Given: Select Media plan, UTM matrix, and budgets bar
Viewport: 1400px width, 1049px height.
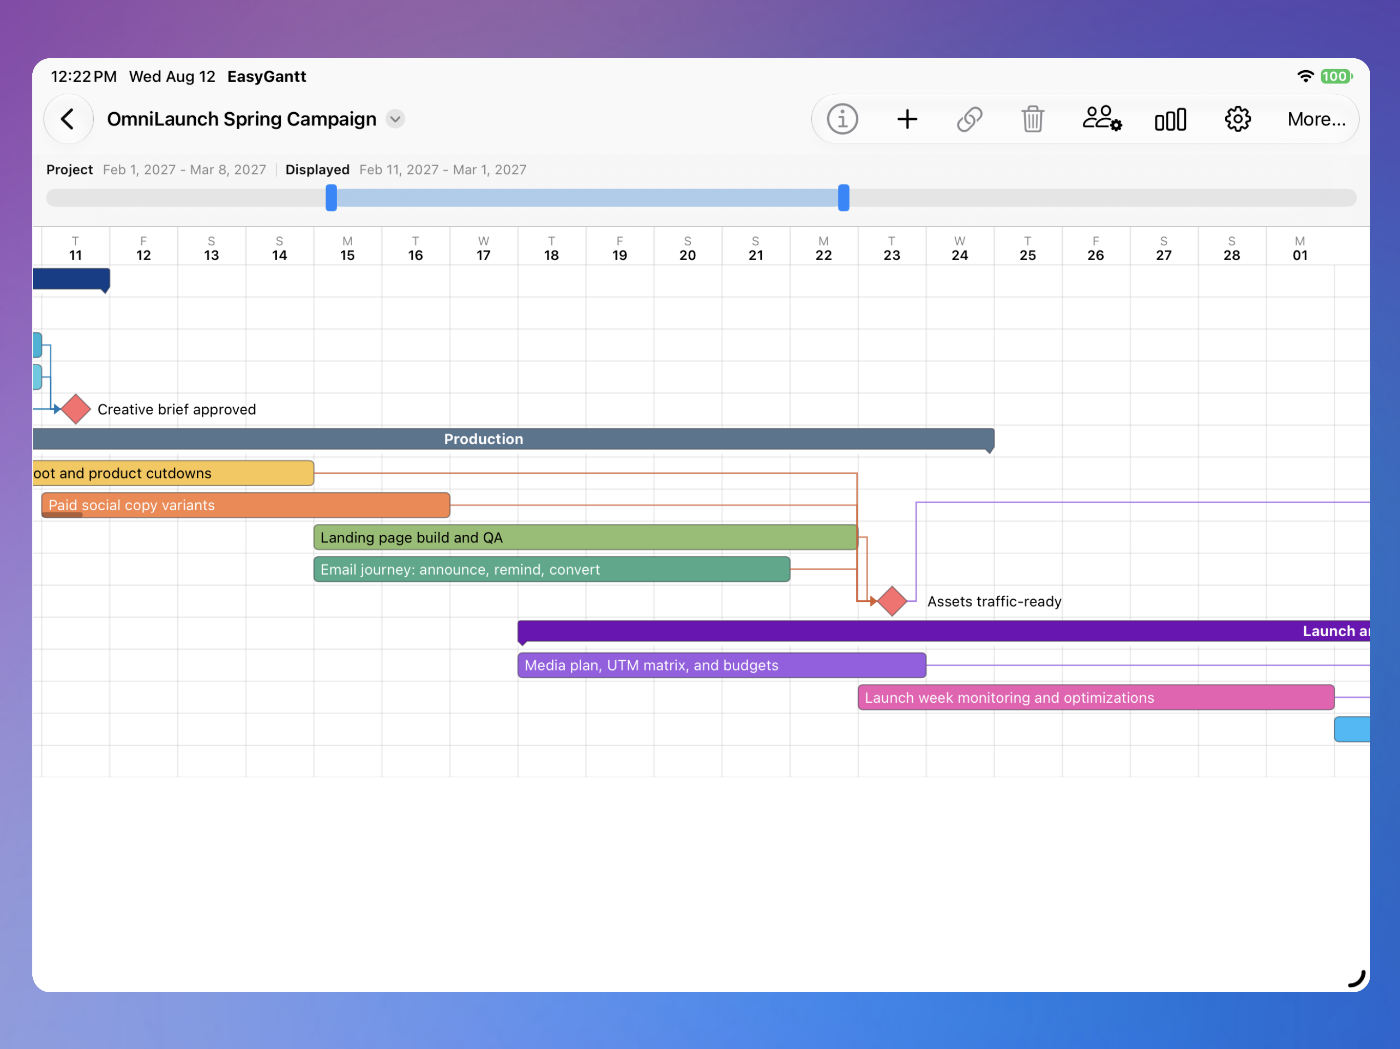Looking at the screenshot, I should pos(722,665).
